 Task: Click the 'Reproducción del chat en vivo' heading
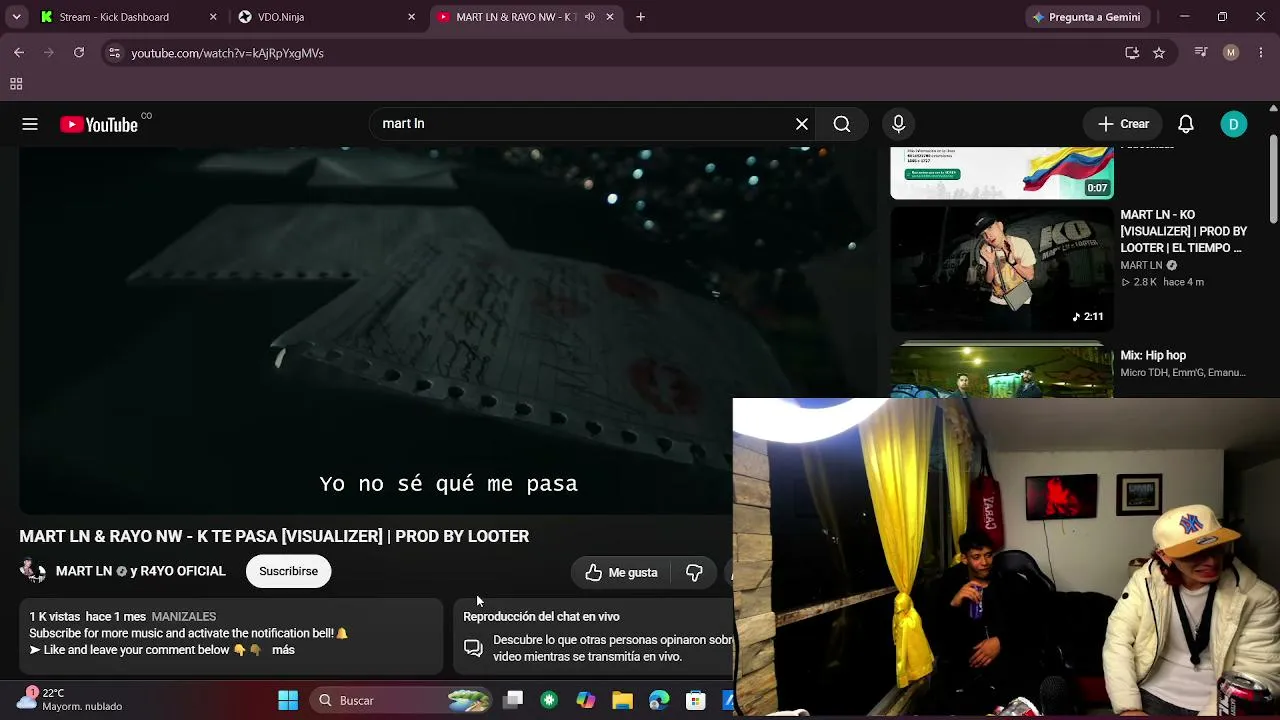541,617
